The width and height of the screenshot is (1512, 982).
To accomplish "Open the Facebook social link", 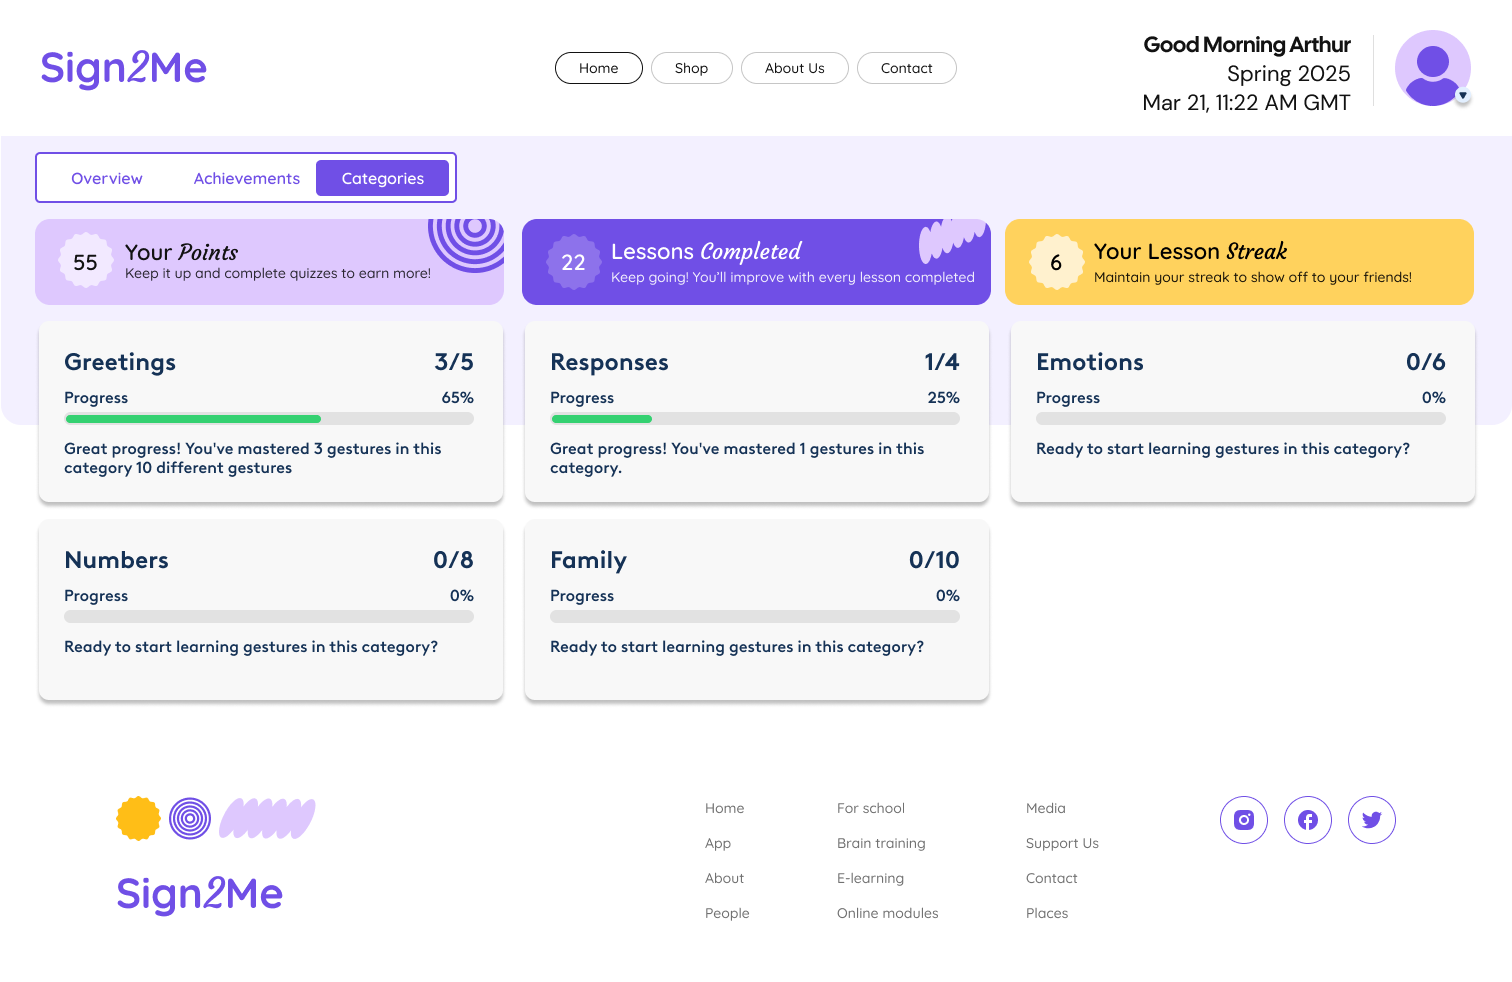I will pyautogui.click(x=1308, y=820).
